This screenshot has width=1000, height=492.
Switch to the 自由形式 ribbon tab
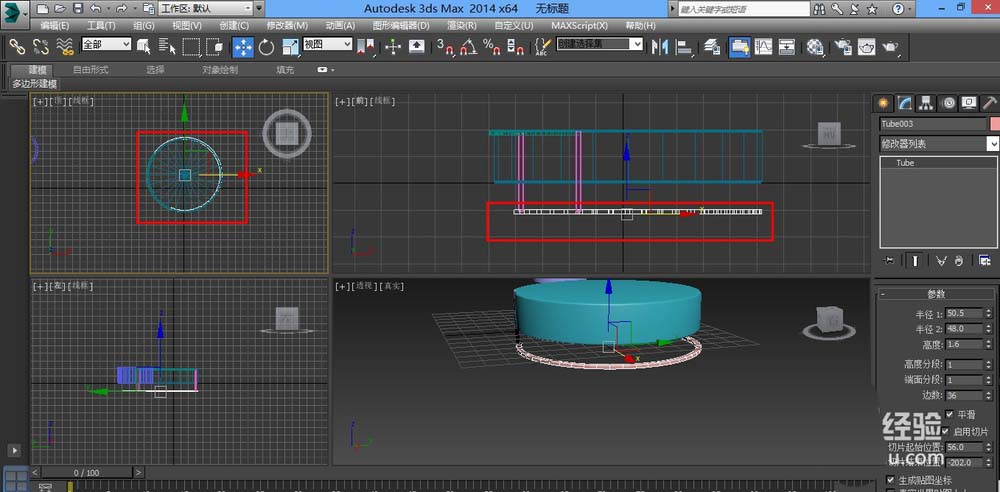click(90, 70)
